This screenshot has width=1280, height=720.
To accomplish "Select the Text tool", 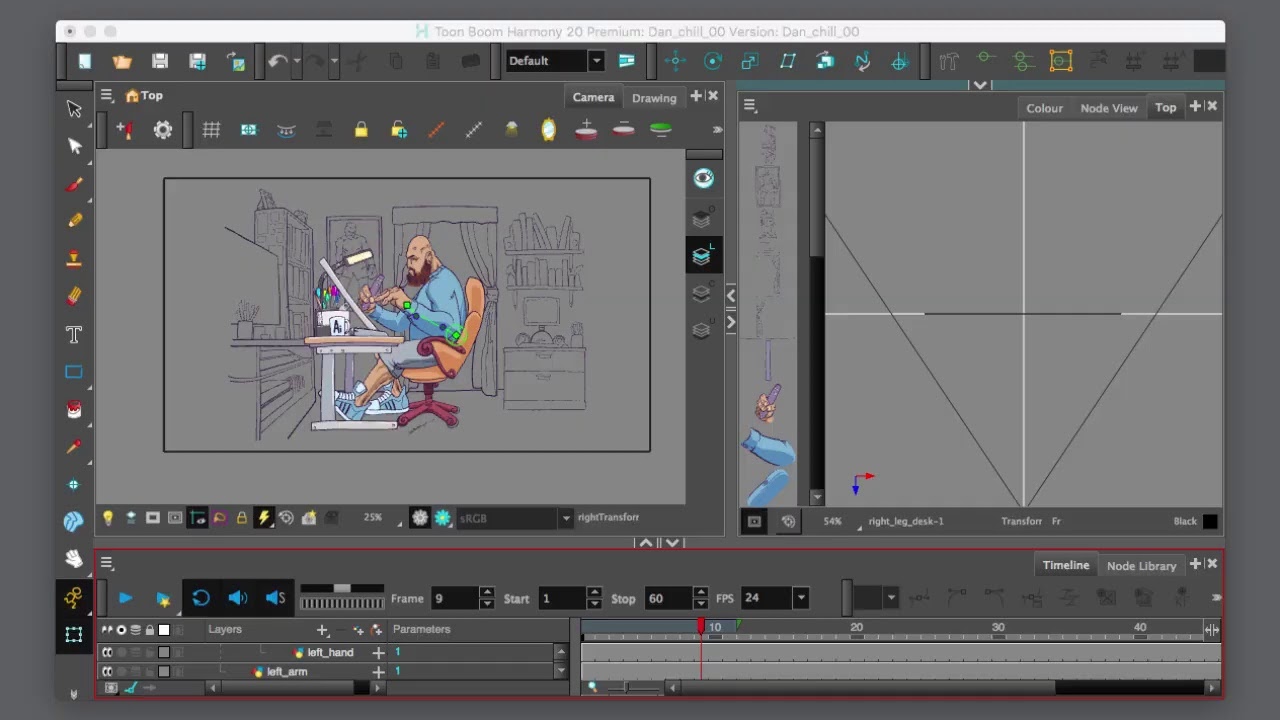I will (x=74, y=334).
